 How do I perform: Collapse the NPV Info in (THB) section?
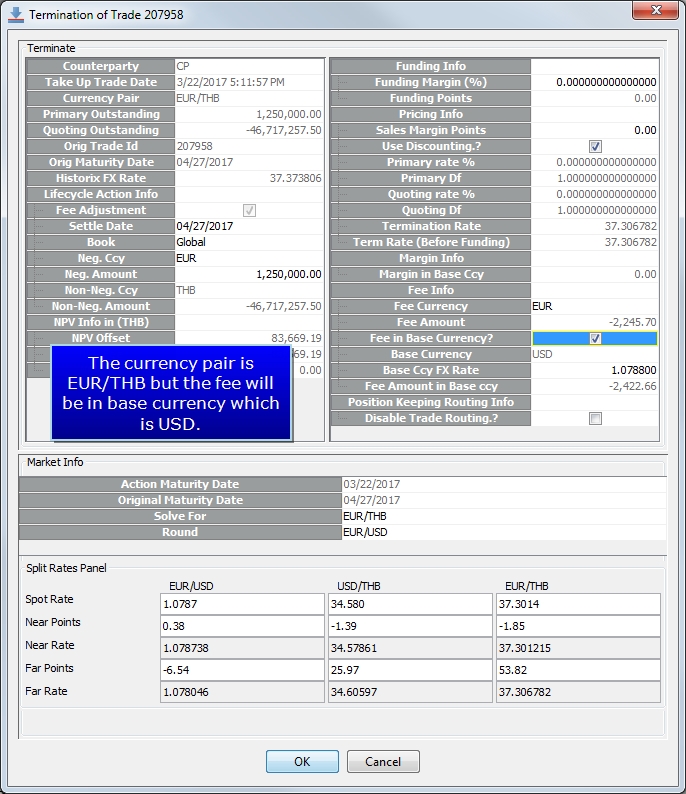click(x=101, y=322)
